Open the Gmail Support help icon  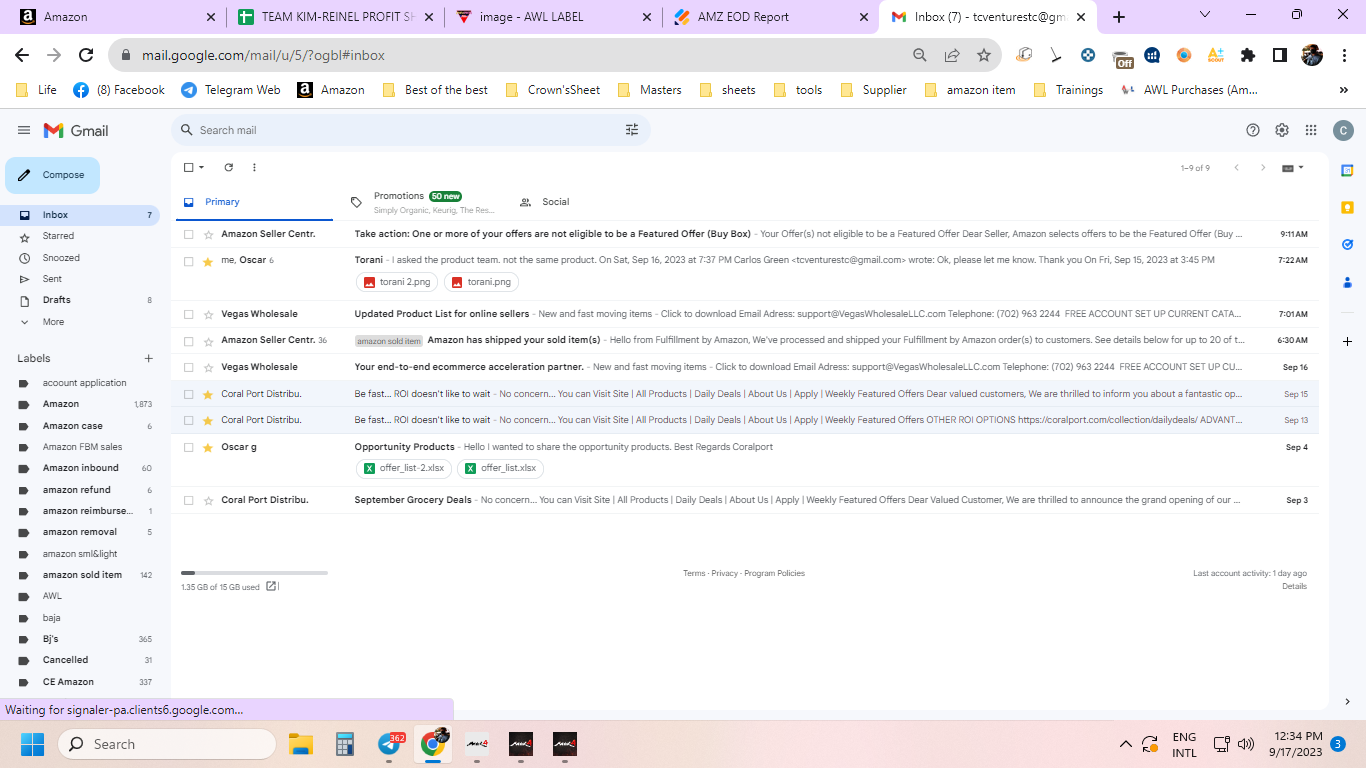coord(1253,130)
